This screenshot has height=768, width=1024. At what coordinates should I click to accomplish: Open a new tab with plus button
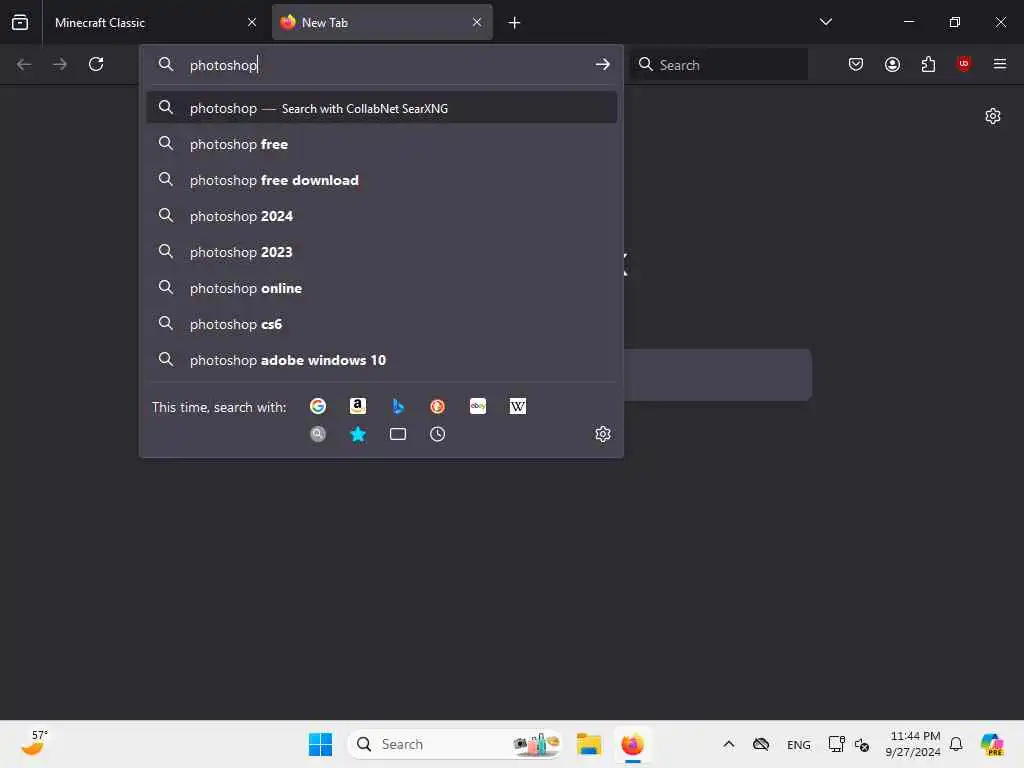(514, 23)
